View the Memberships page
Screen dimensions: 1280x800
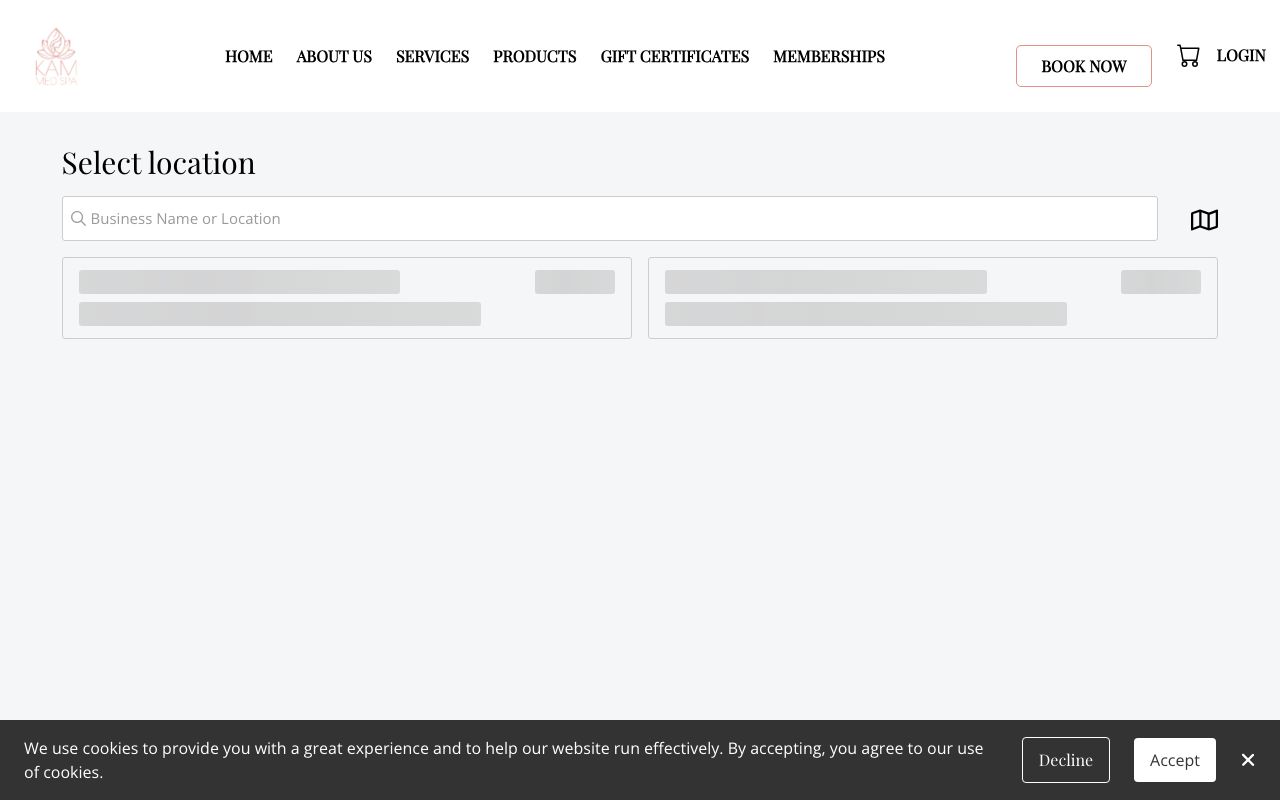pyautogui.click(x=828, y=57)
